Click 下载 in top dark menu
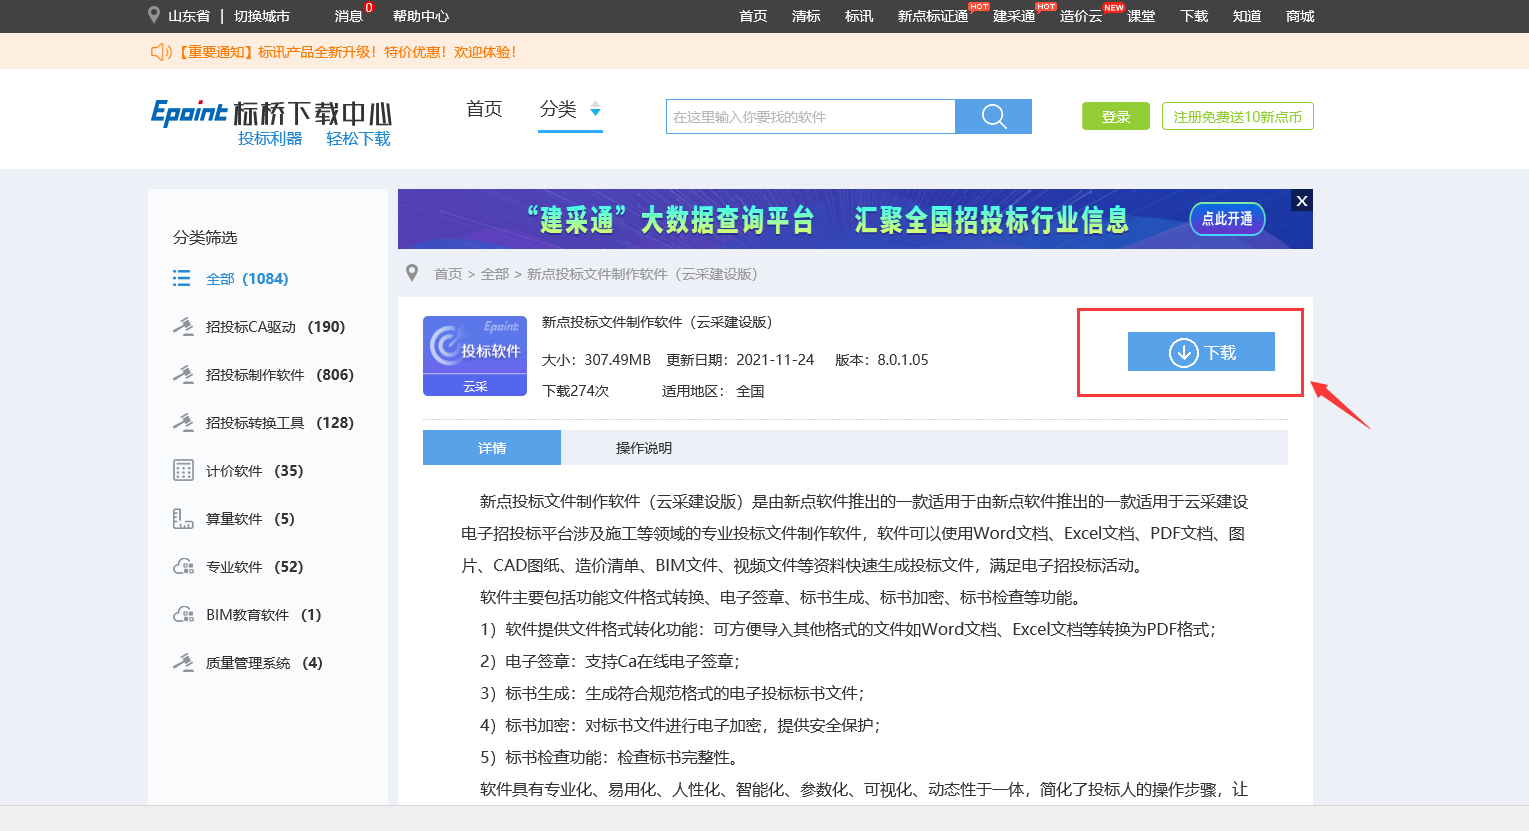This screenshot has width=1529, height=831. tap(1194, 16)
